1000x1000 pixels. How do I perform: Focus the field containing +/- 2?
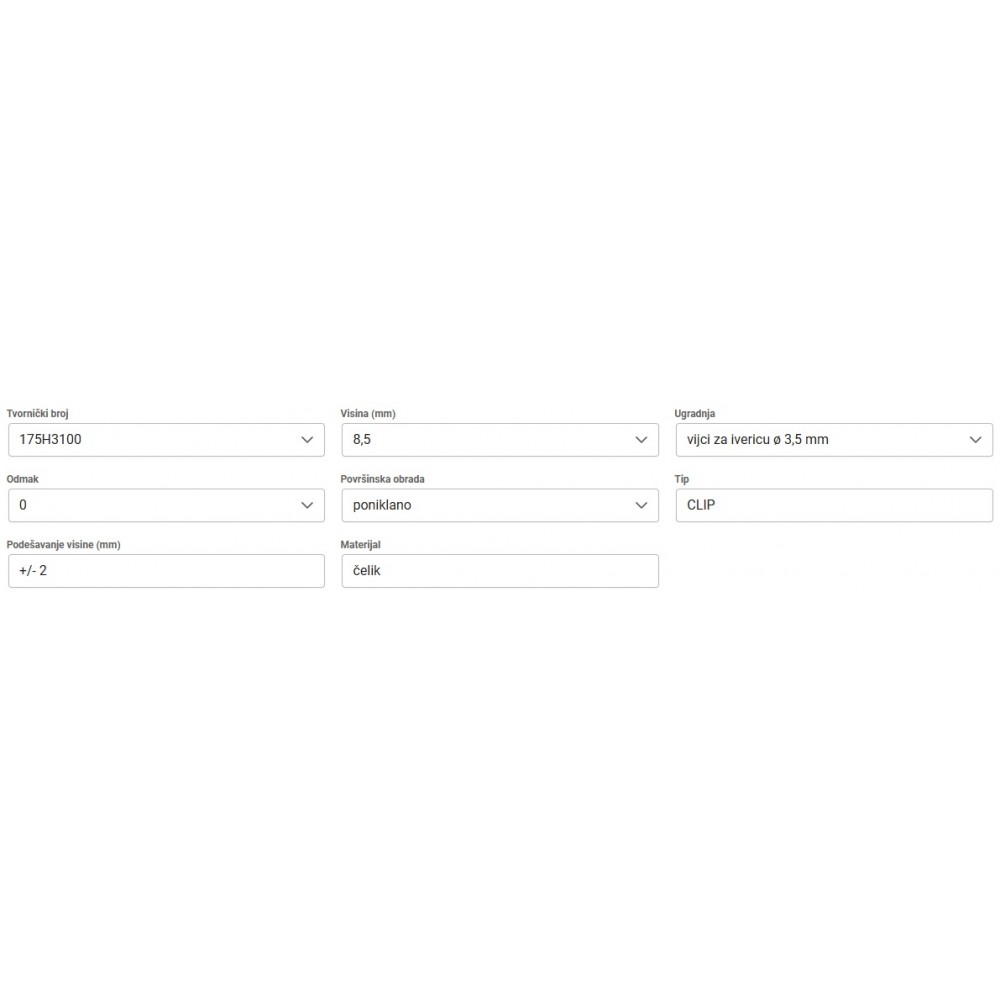[166, 571]
